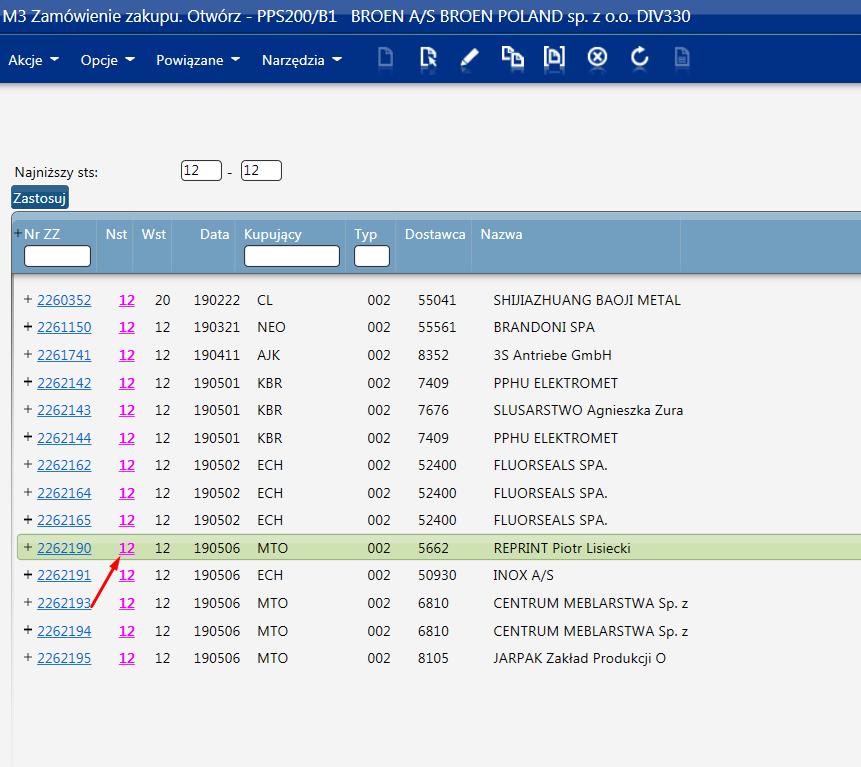Open order link 2261150
Image resolution: width=861 pixels, height=767 pixels.
pyautogui.click(x=64, y=327)
